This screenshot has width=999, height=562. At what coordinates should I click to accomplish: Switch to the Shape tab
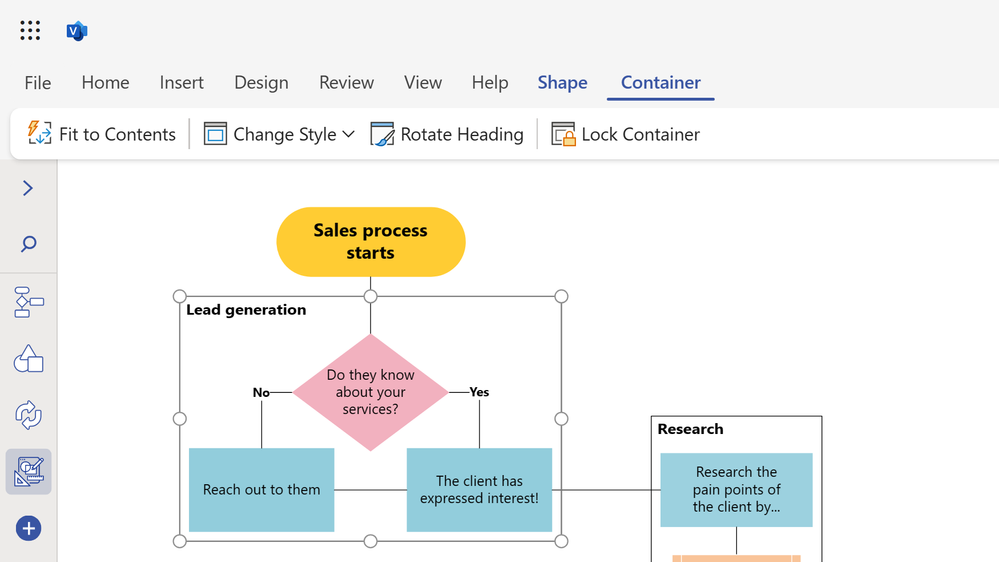[x=562, y=82]
